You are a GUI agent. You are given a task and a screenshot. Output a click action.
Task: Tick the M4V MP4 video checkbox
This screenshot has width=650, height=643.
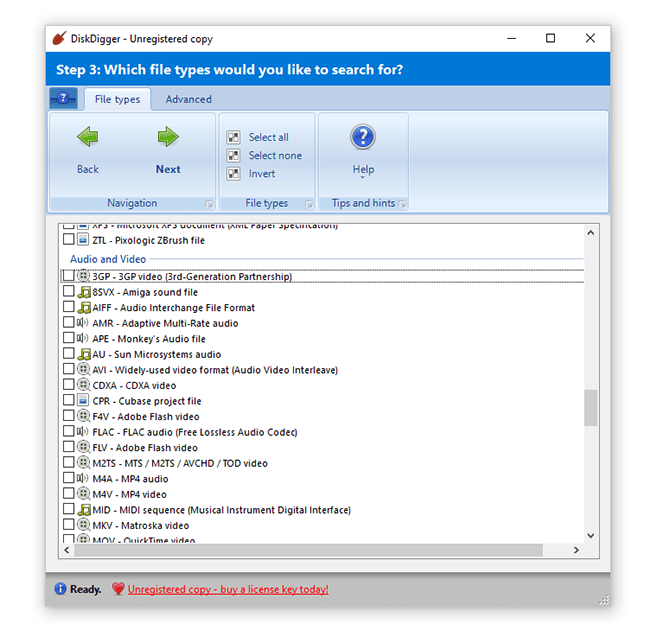(x=69, y=493)
